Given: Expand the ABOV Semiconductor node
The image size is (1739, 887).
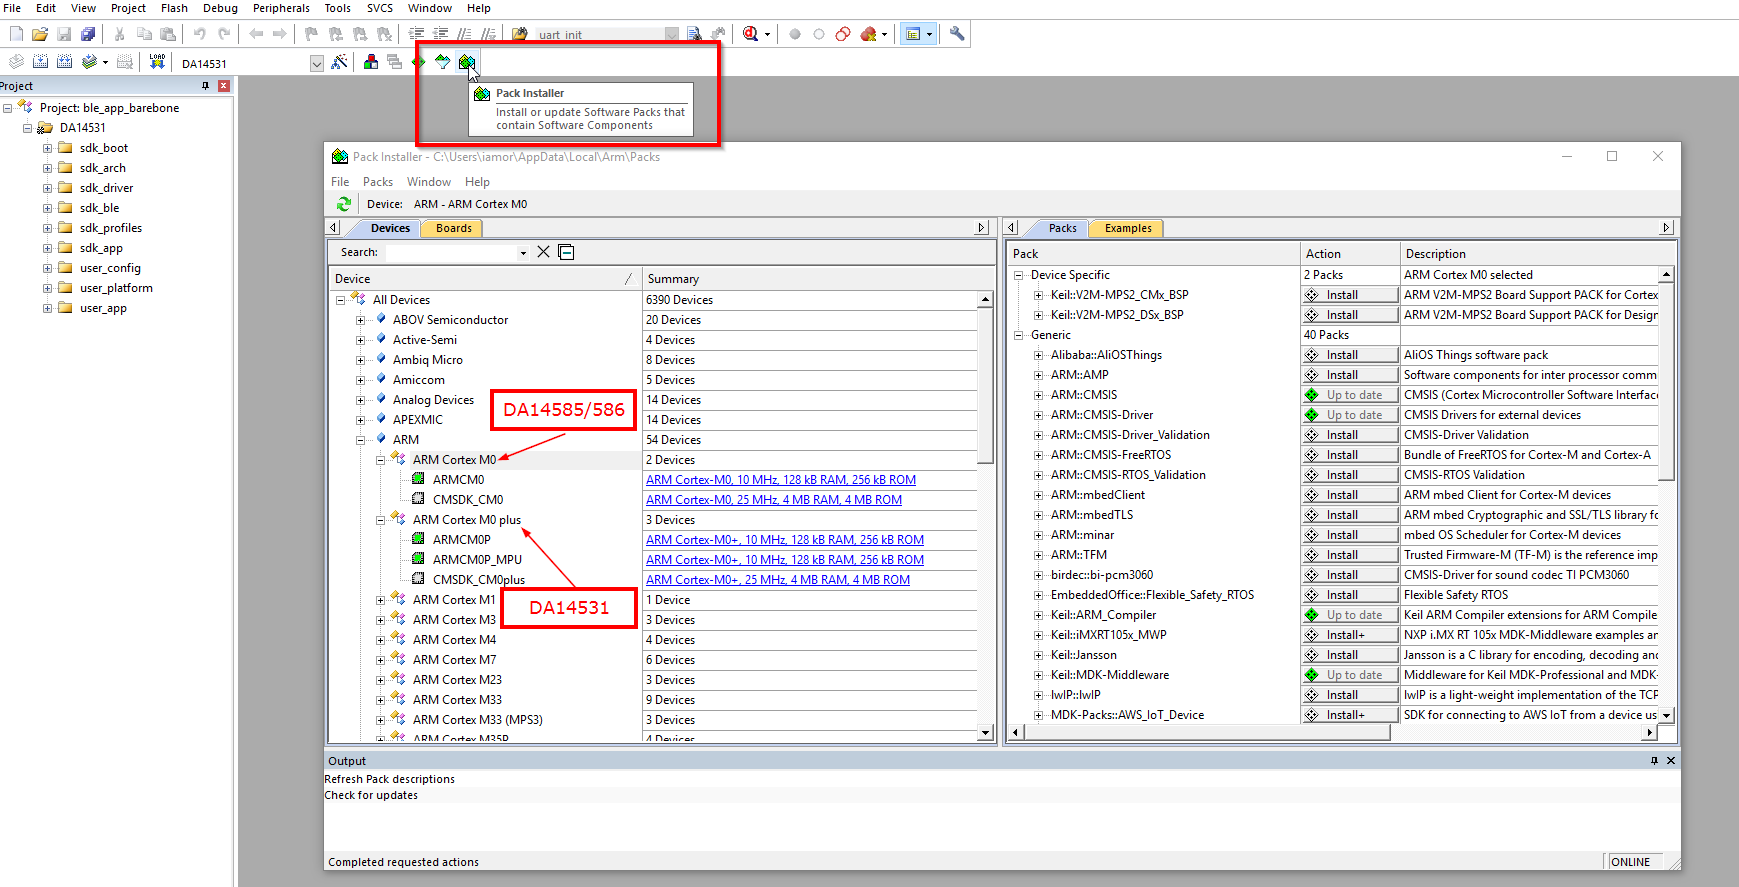Looking at the screenshot, I should [360, 320].
